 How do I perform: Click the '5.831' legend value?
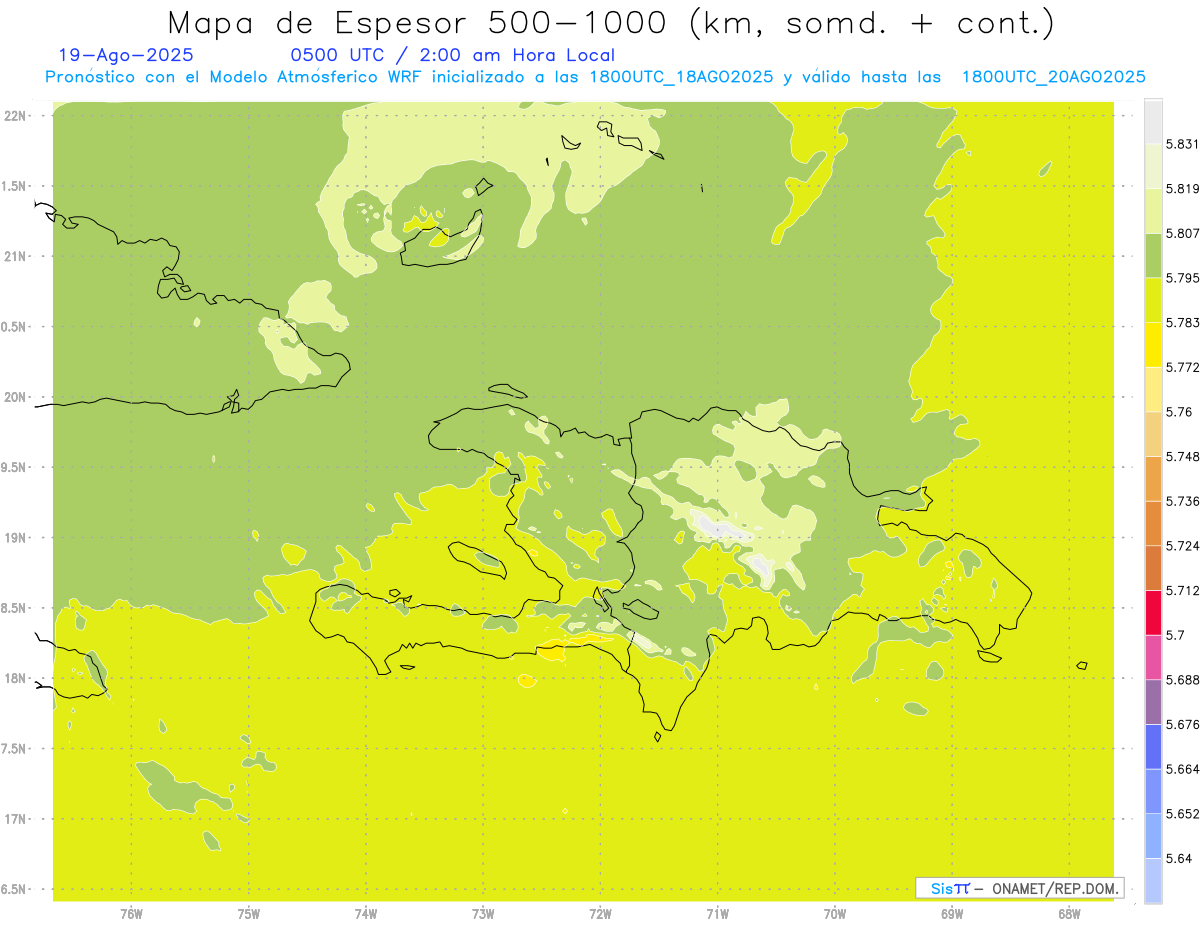click(x=1183, y=144)
